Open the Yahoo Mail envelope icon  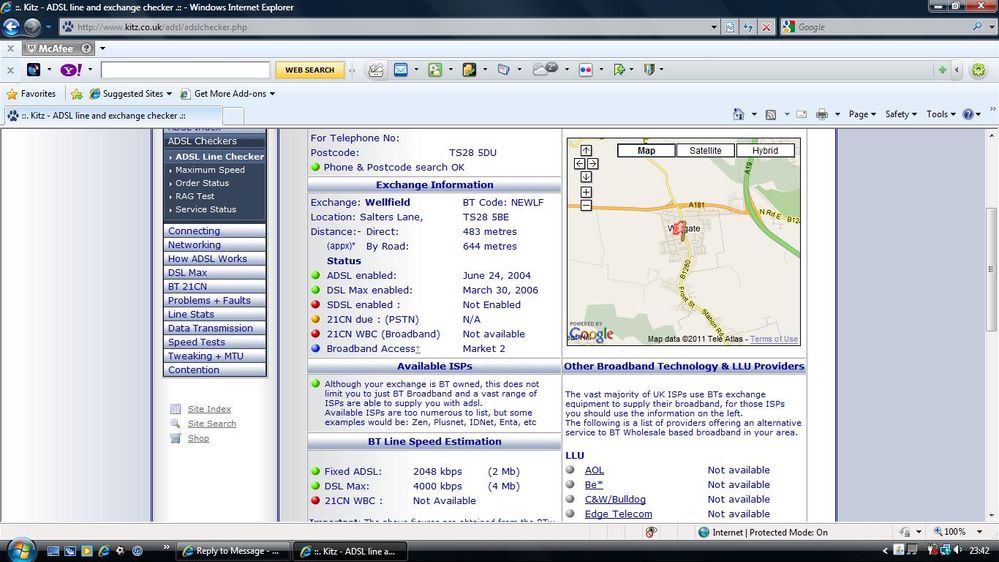point(401,69)
